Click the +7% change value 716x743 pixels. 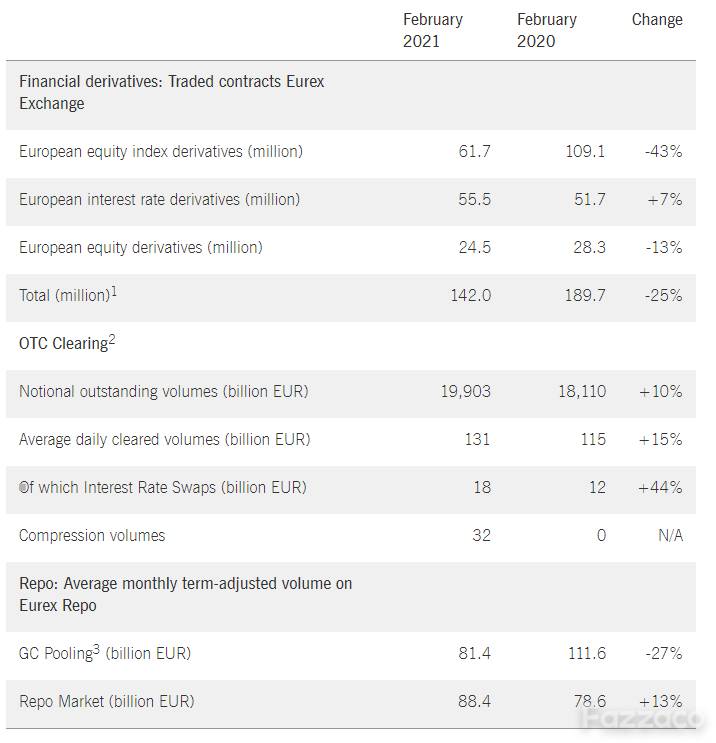(x=665, y=199)
